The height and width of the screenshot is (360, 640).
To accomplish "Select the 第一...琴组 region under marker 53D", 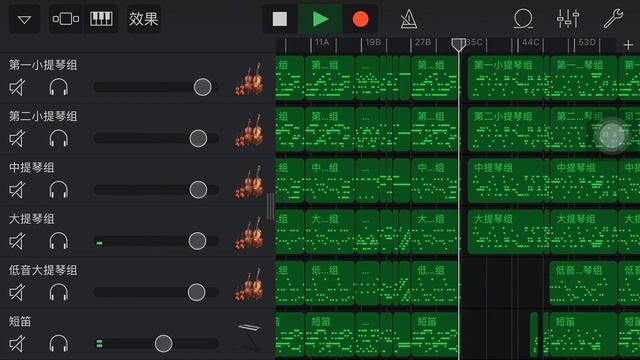I will tap(583, 78).
